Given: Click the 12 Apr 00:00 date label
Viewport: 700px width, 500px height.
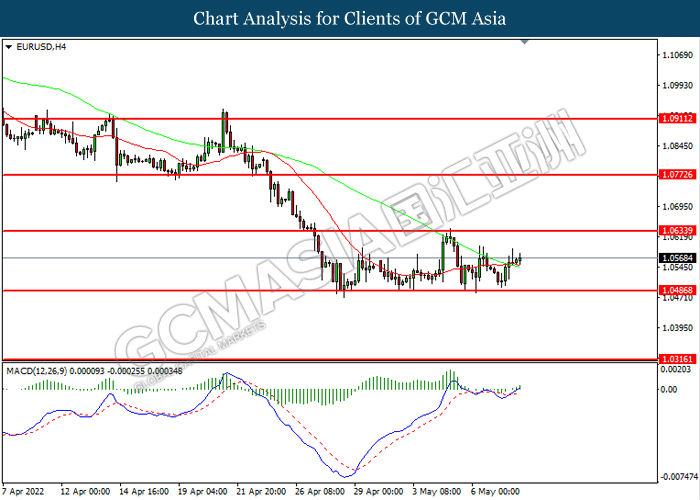Looking at the screenshot, I should (85, 492).
